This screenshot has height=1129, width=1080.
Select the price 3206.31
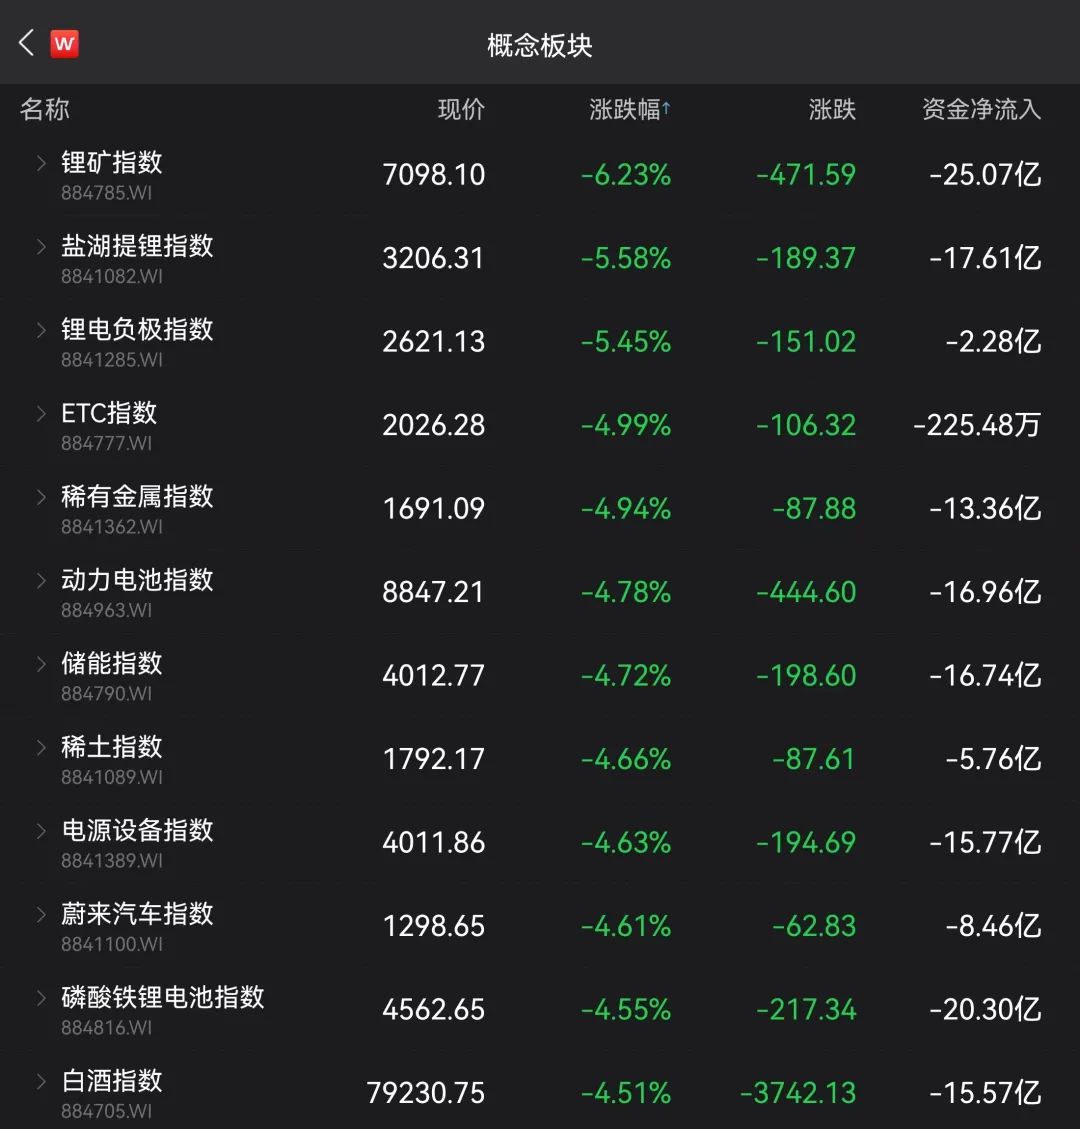tap(433, 258)
